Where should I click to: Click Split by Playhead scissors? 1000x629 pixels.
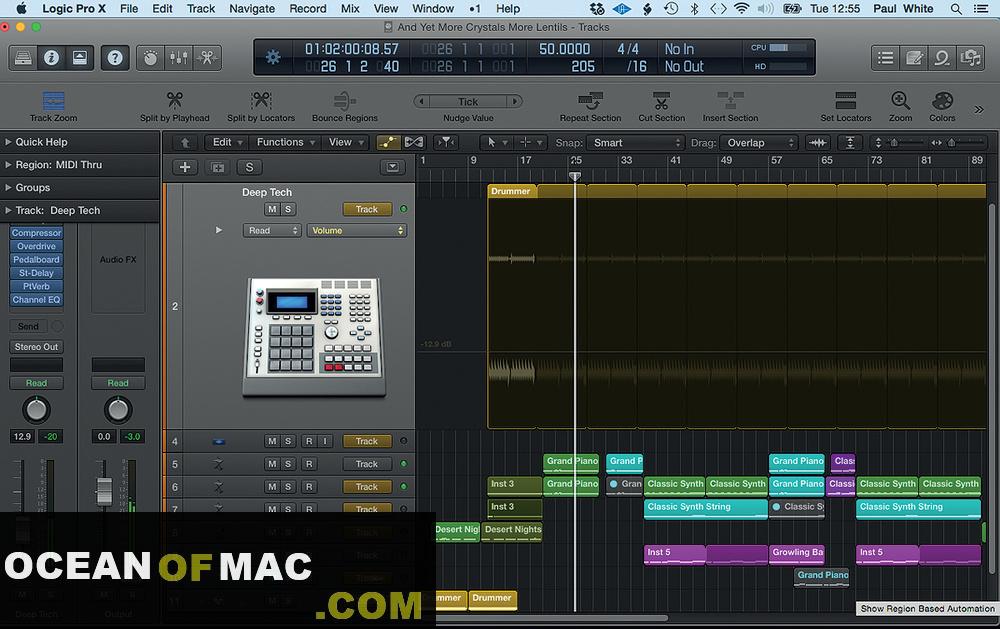(x=175, y=106)
